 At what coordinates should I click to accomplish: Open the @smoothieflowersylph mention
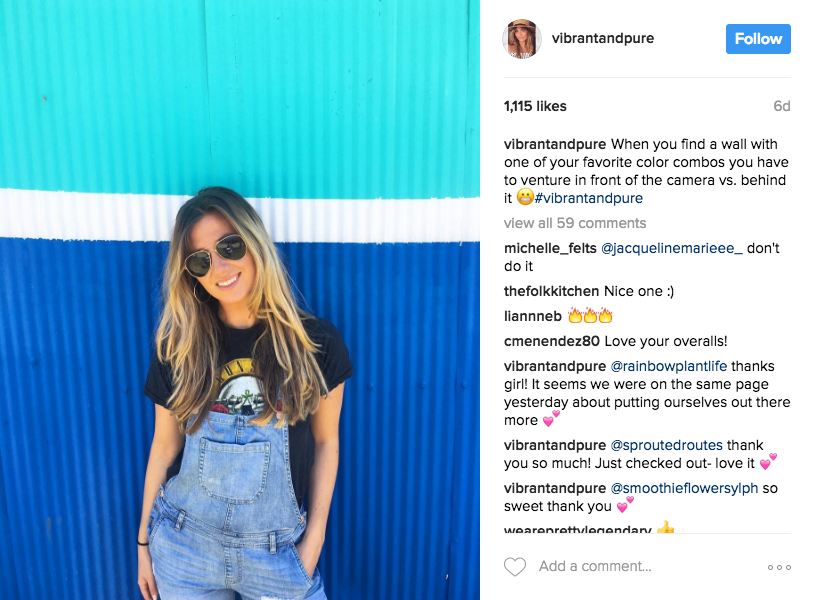click(684, 489)
